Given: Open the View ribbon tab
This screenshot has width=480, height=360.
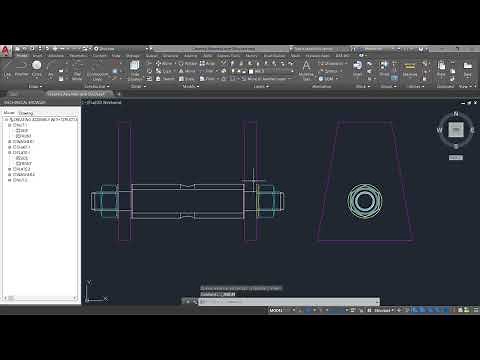Looking at the screenshot, I should [x=116, y=56].
